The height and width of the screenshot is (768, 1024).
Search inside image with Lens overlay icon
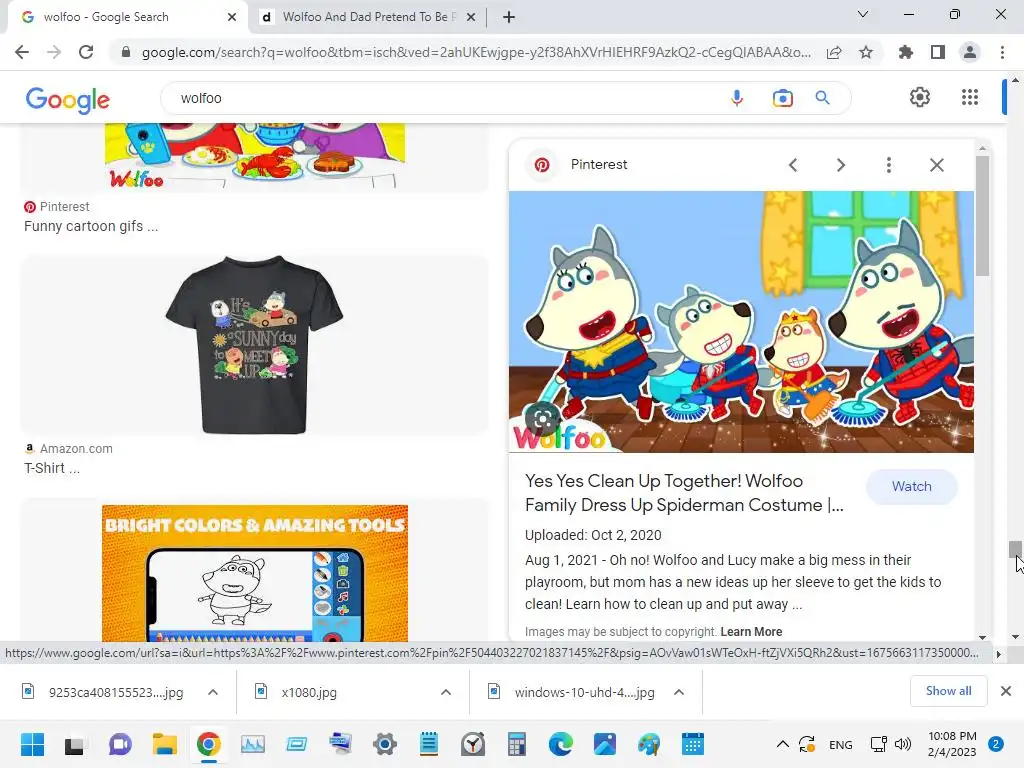pyautogui.click(x=542, y=419)
